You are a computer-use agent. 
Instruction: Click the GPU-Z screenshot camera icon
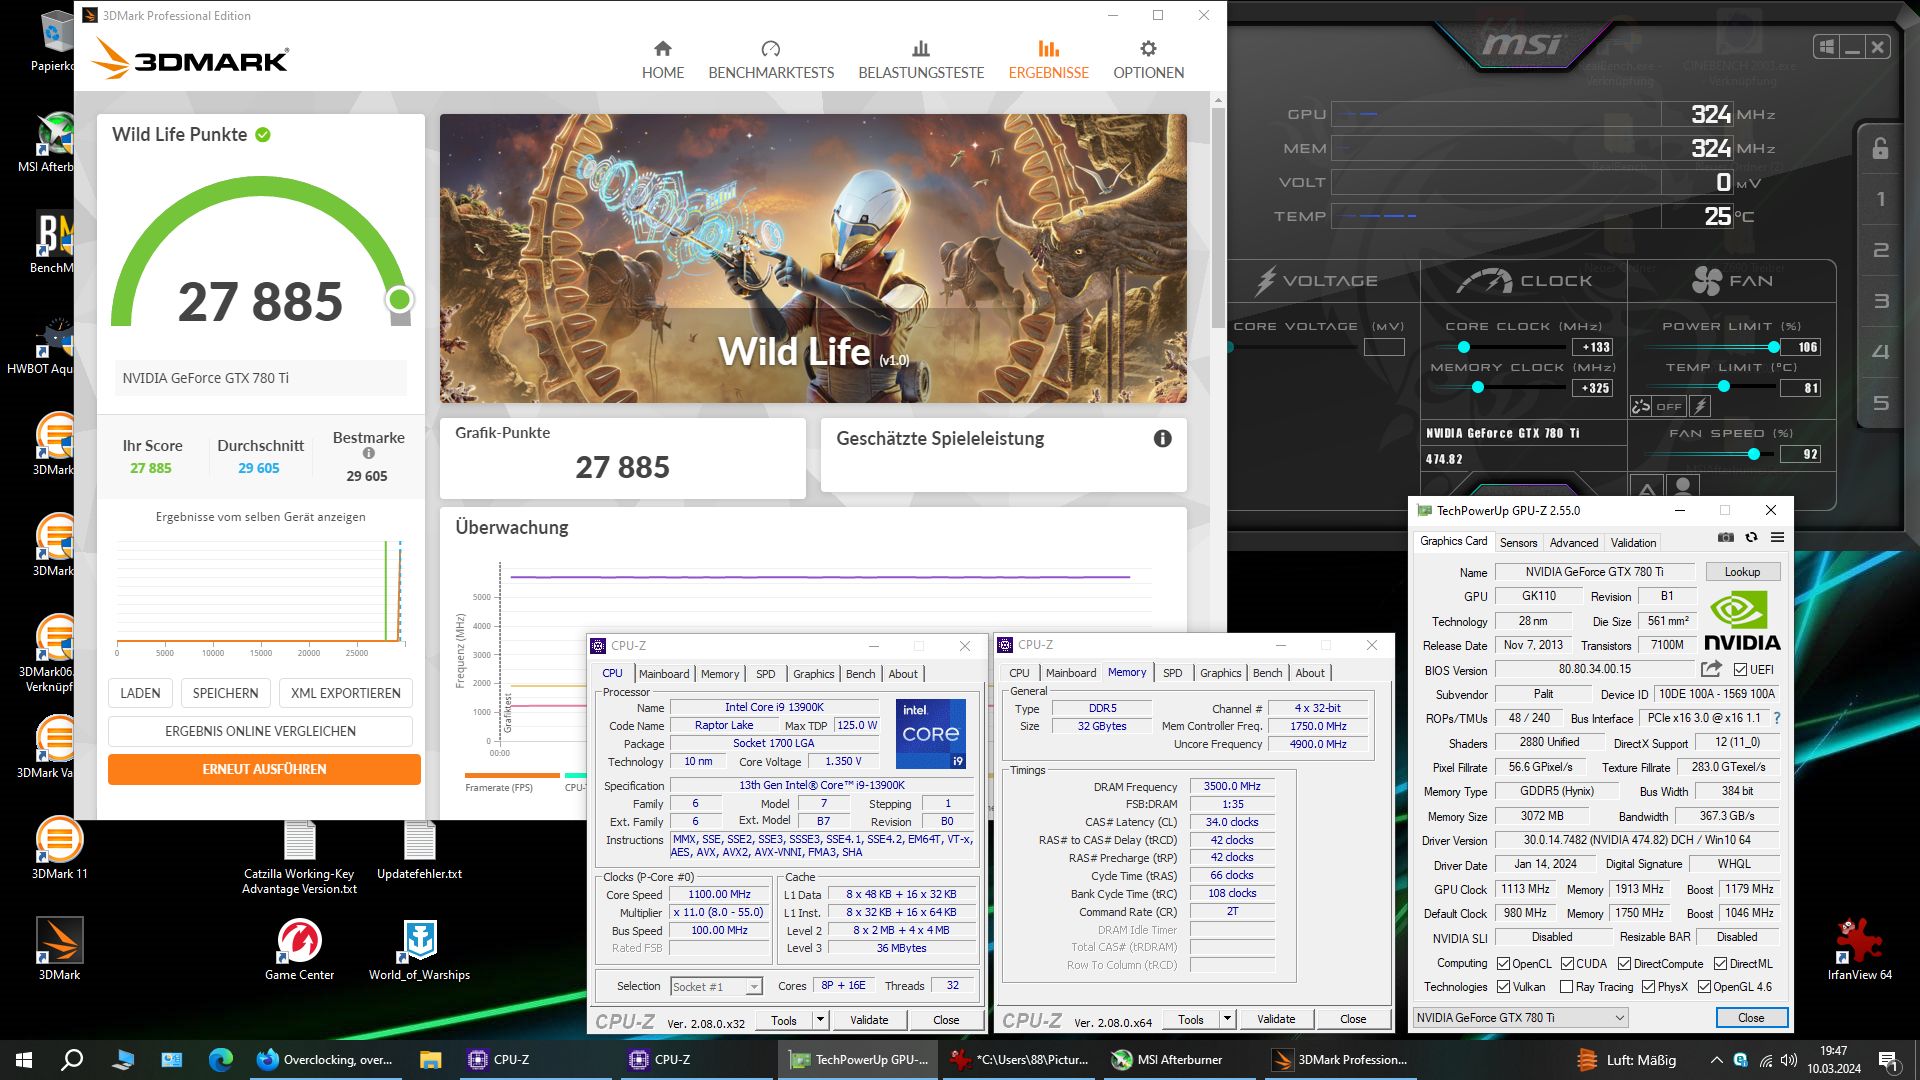[x=1726, y=537]
